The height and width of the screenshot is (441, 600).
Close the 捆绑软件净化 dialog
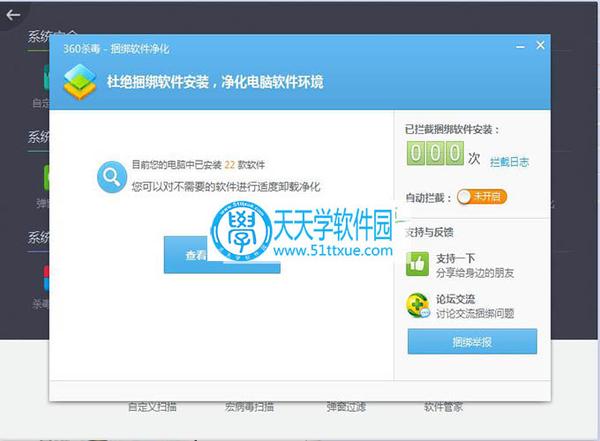coord(540,45)
